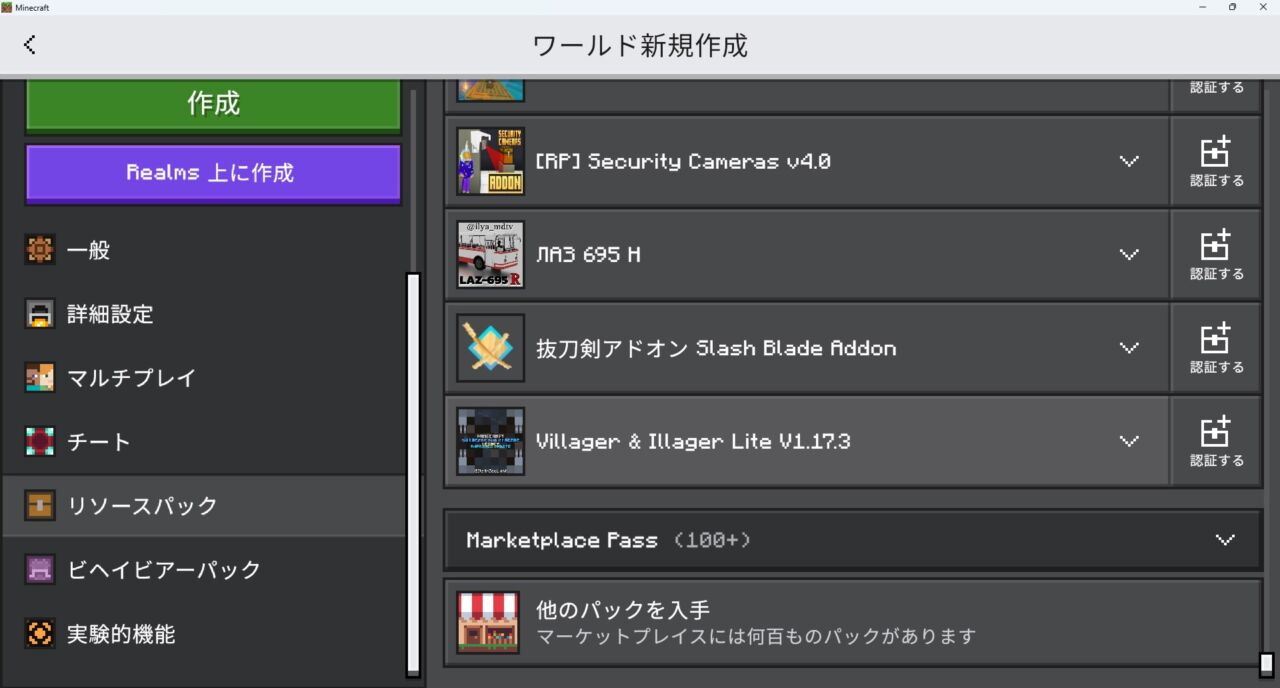
Task: Go back with the top-left arrow
Action: coord(29,44)
